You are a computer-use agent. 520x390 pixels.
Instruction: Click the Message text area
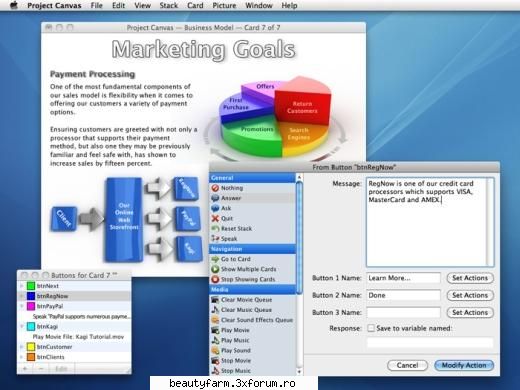tap(430, 222)
